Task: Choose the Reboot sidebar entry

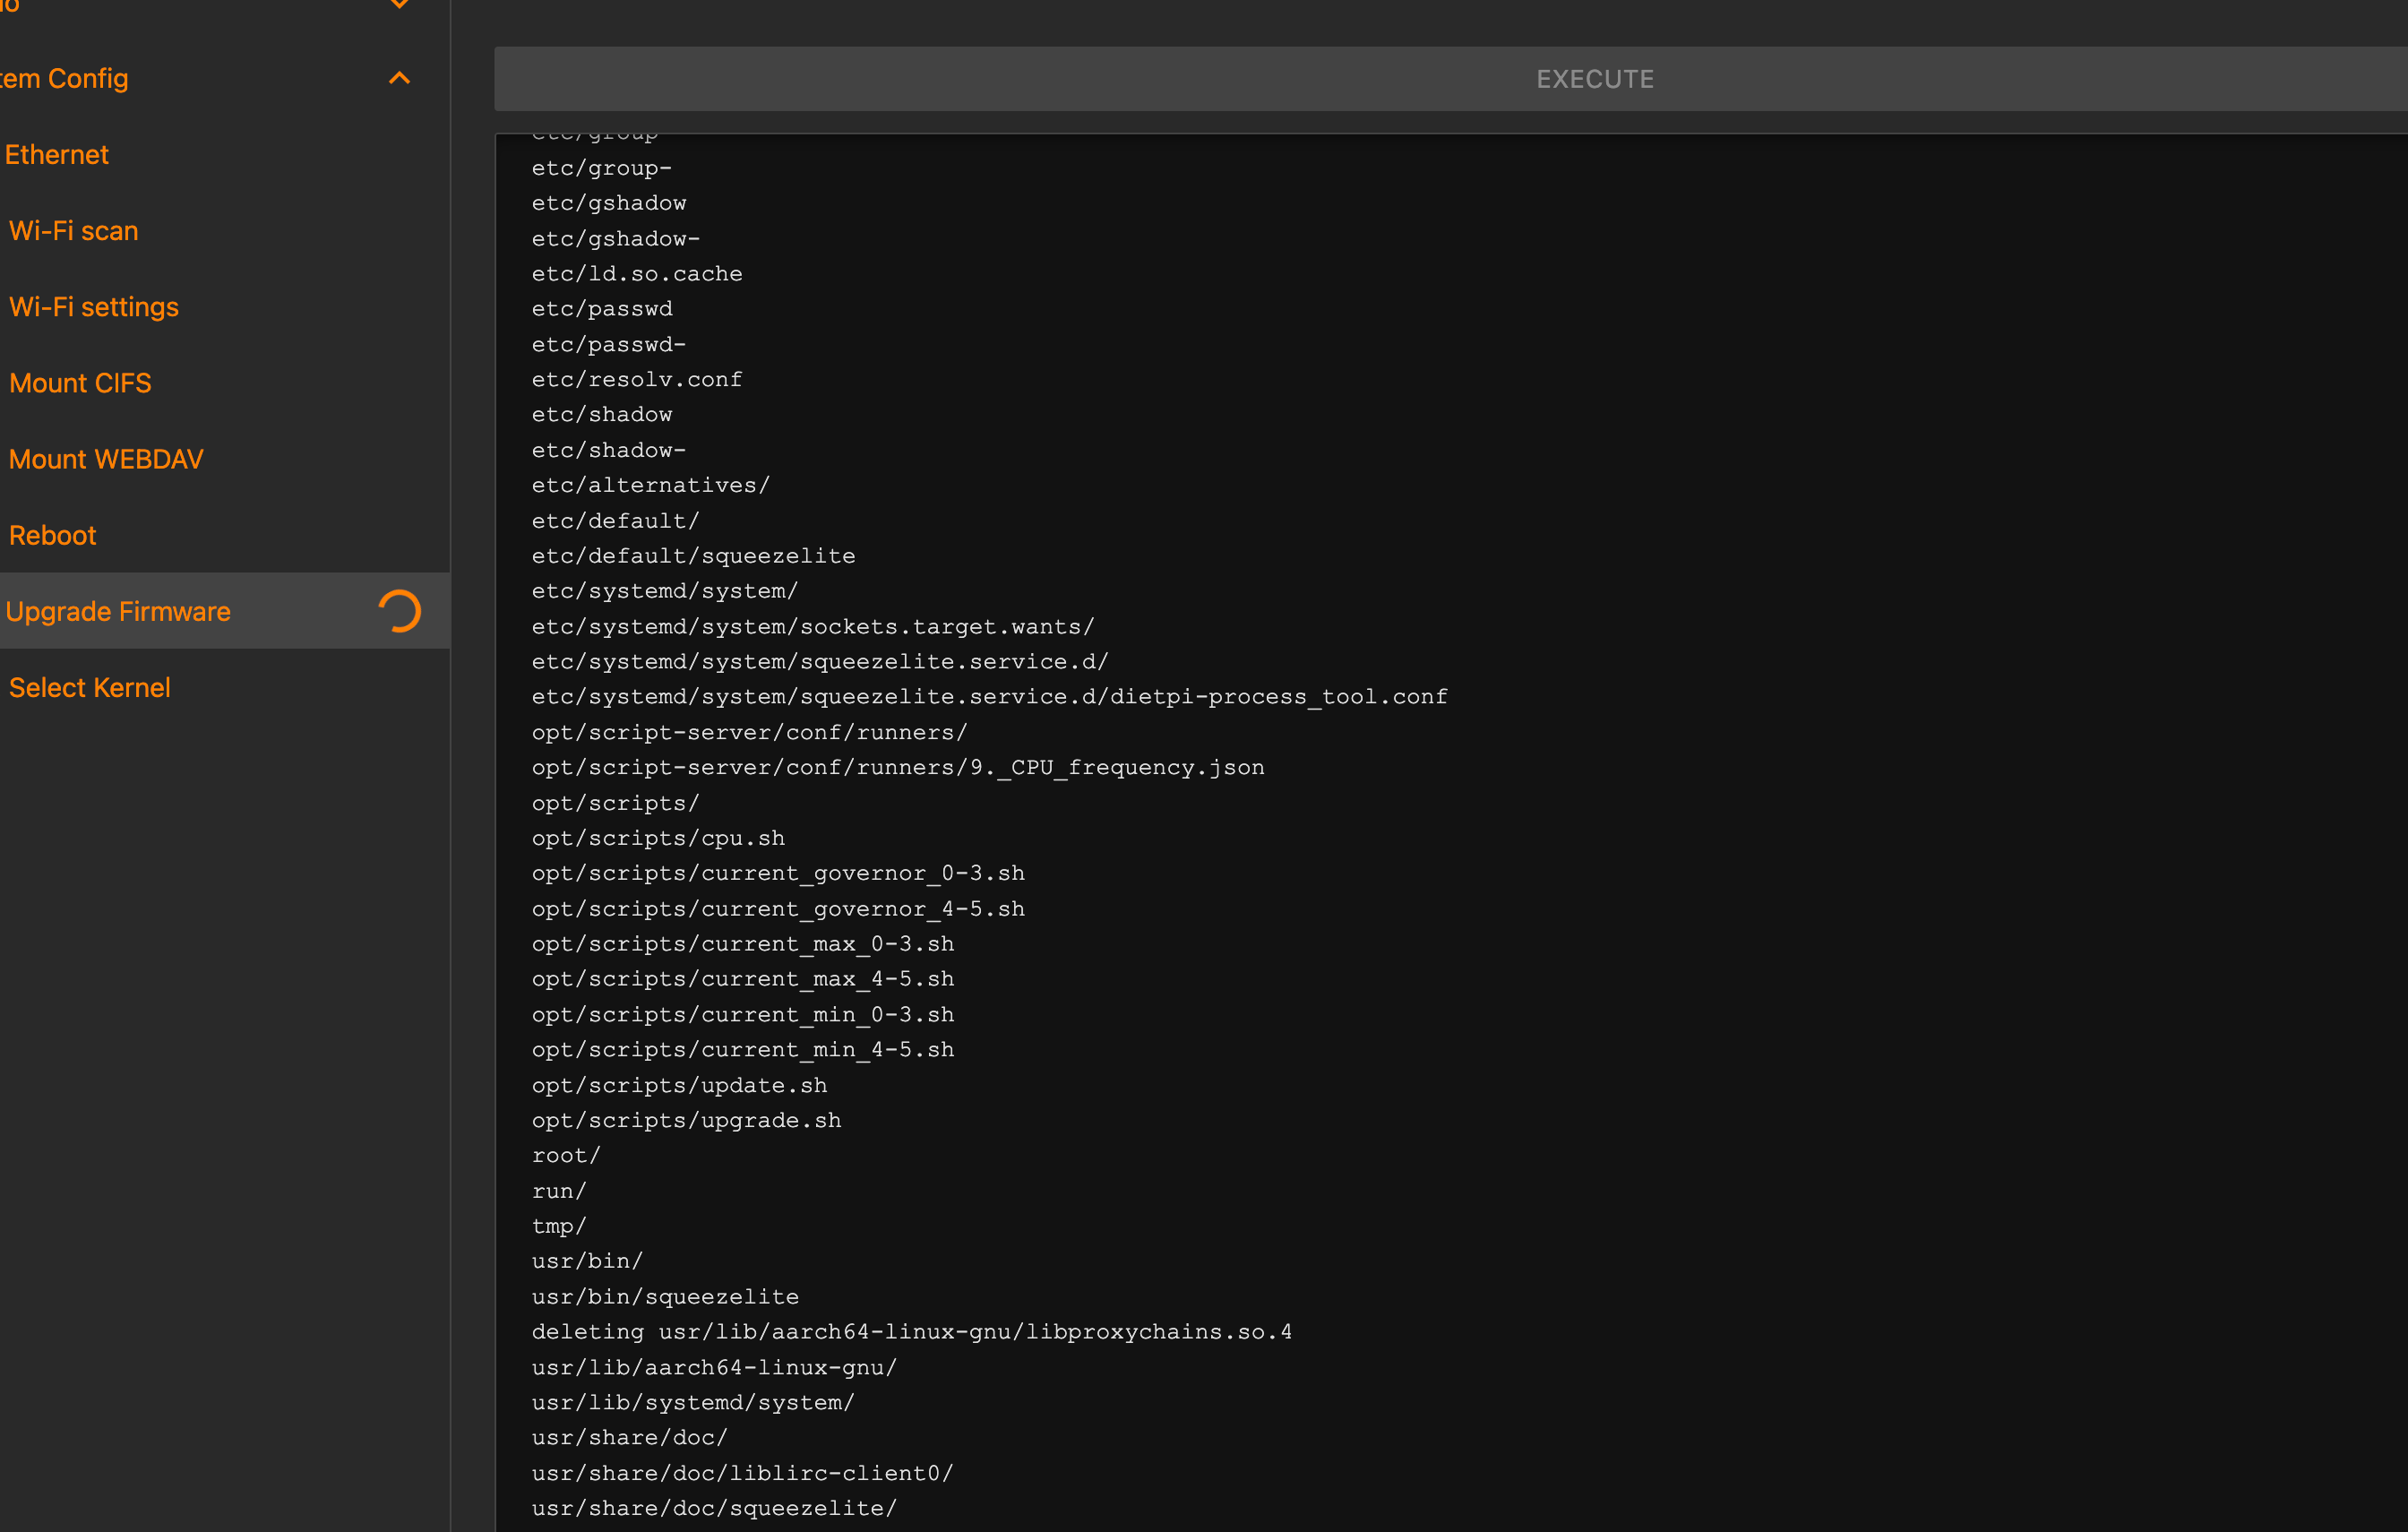Action: (53, 535)
